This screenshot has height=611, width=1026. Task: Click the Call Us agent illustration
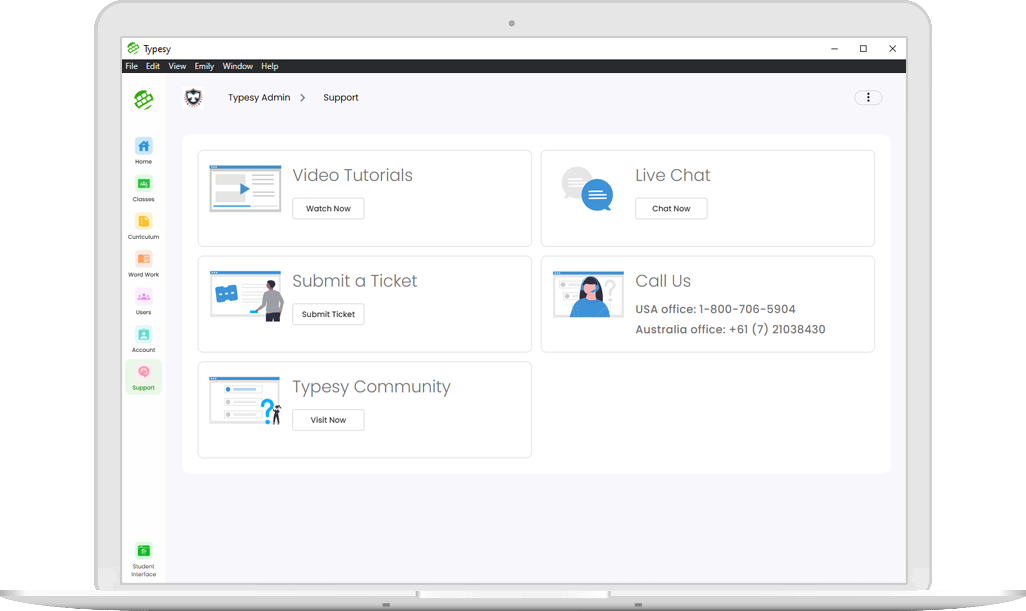[x=588, y=294]
